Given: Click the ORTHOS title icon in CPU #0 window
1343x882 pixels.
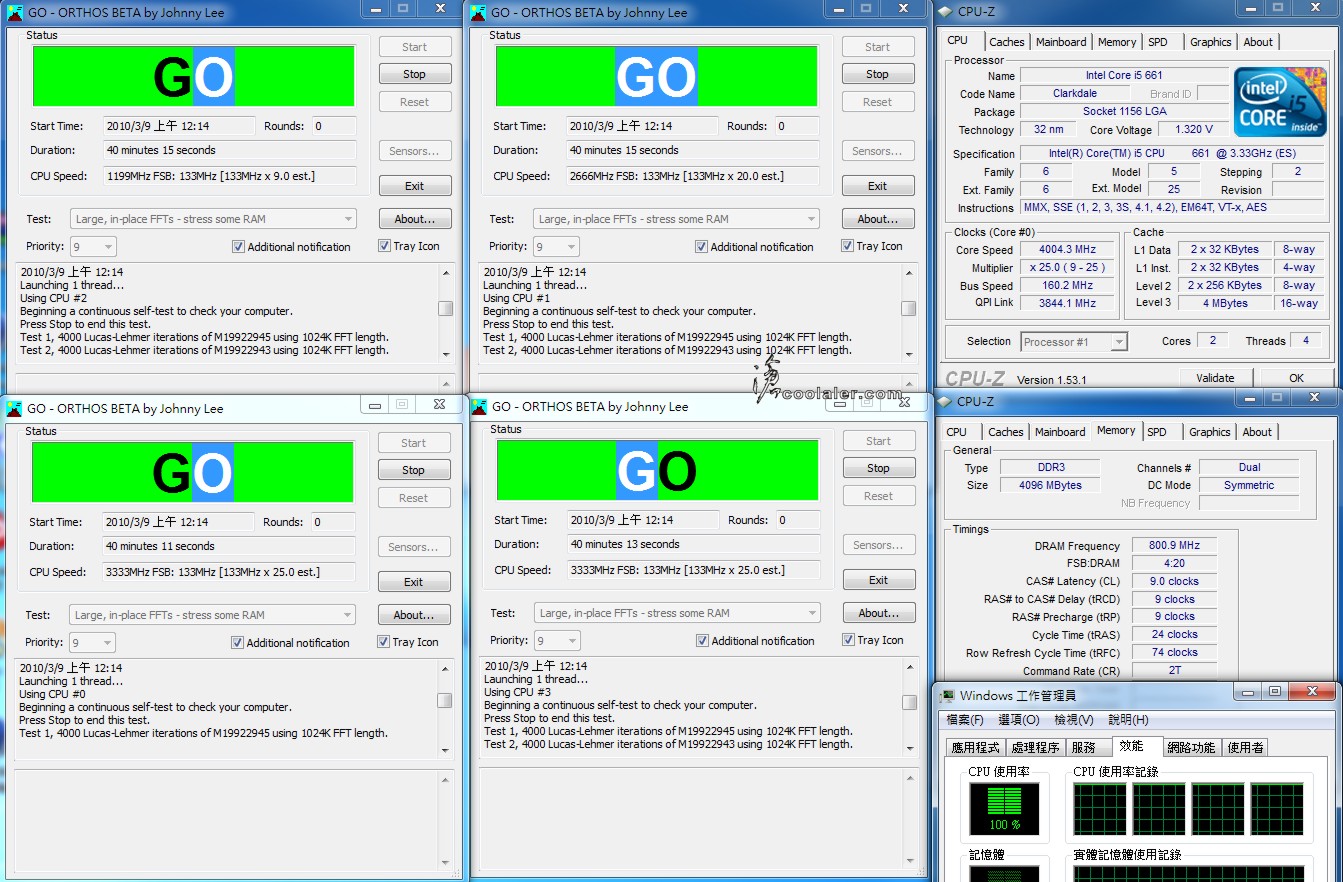Looking at the screenshot, I should pyautogui.click(x=14, y=408).
